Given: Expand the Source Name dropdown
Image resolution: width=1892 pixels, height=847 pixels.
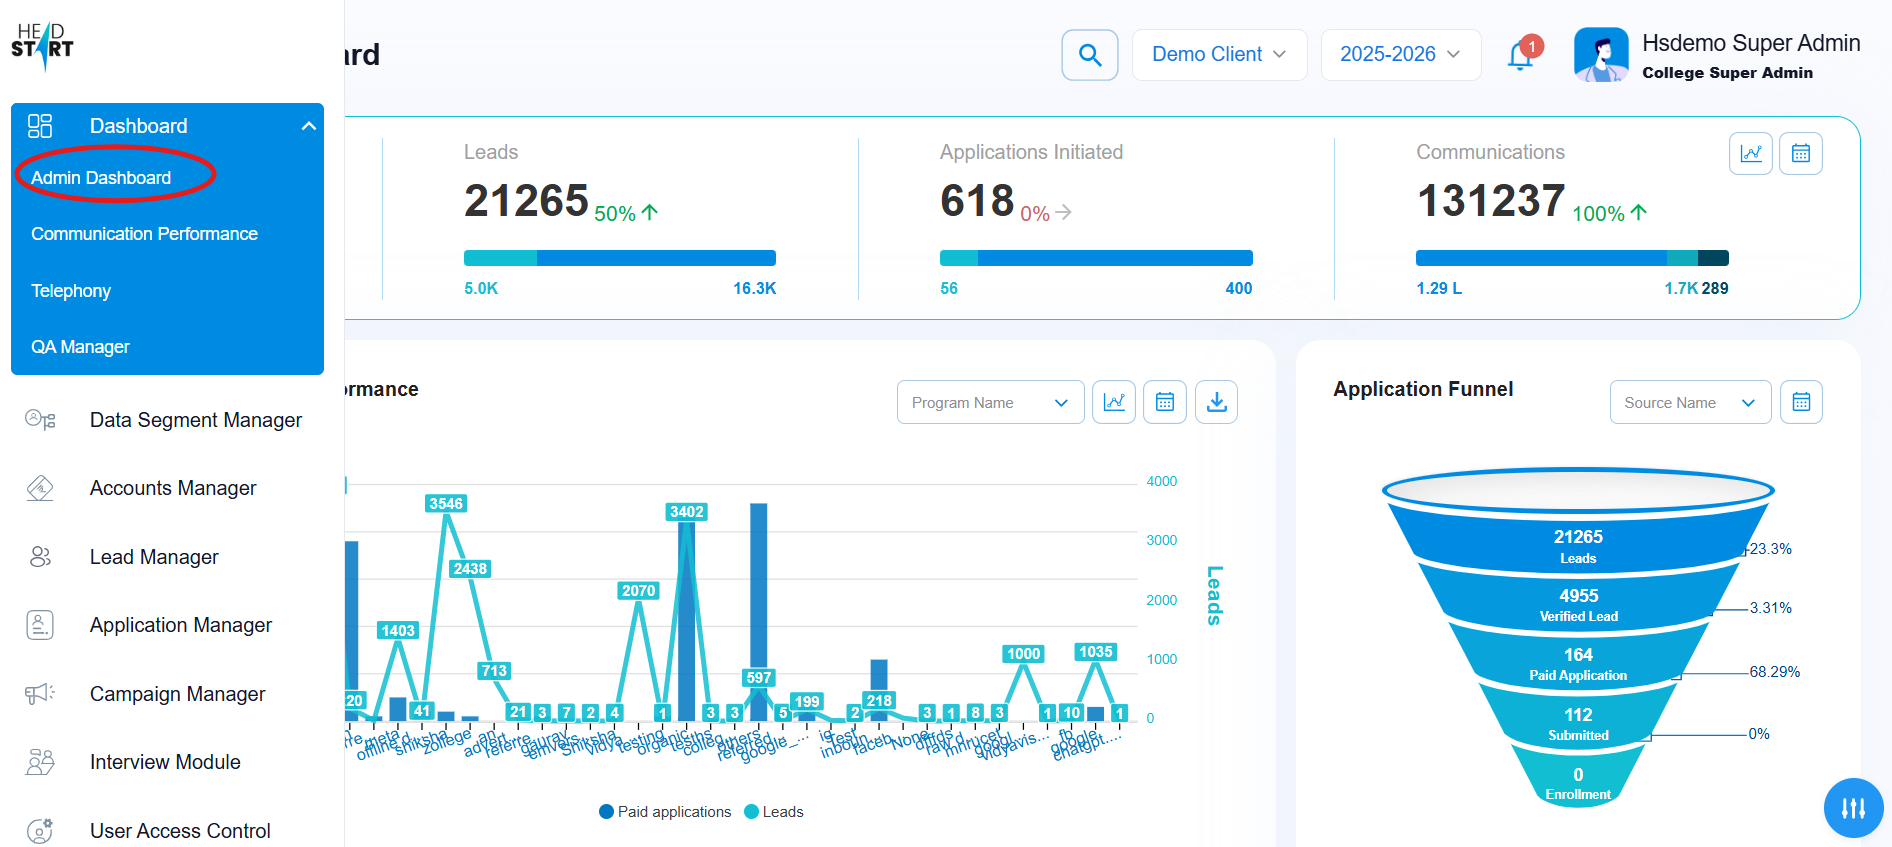Looking at the screenshot, I should coord(1689,402).
